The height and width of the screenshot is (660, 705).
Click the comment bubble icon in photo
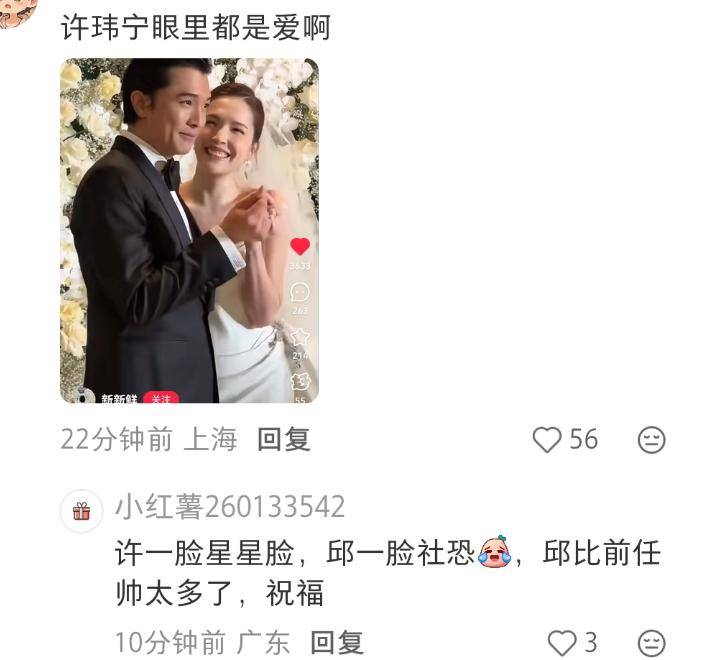(x=300, y=292)
